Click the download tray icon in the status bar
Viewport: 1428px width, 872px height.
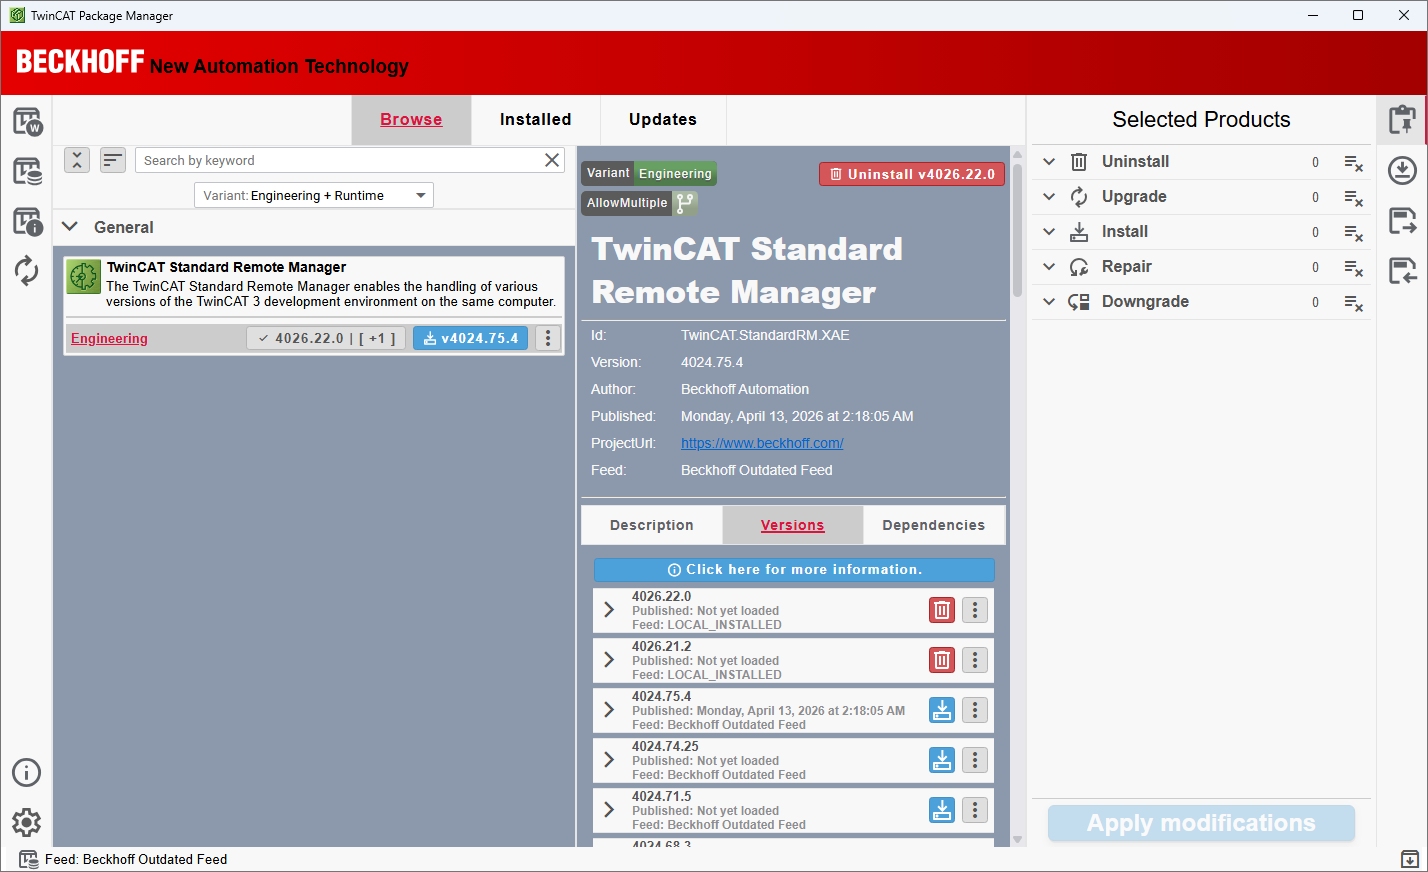point(1409,859)
